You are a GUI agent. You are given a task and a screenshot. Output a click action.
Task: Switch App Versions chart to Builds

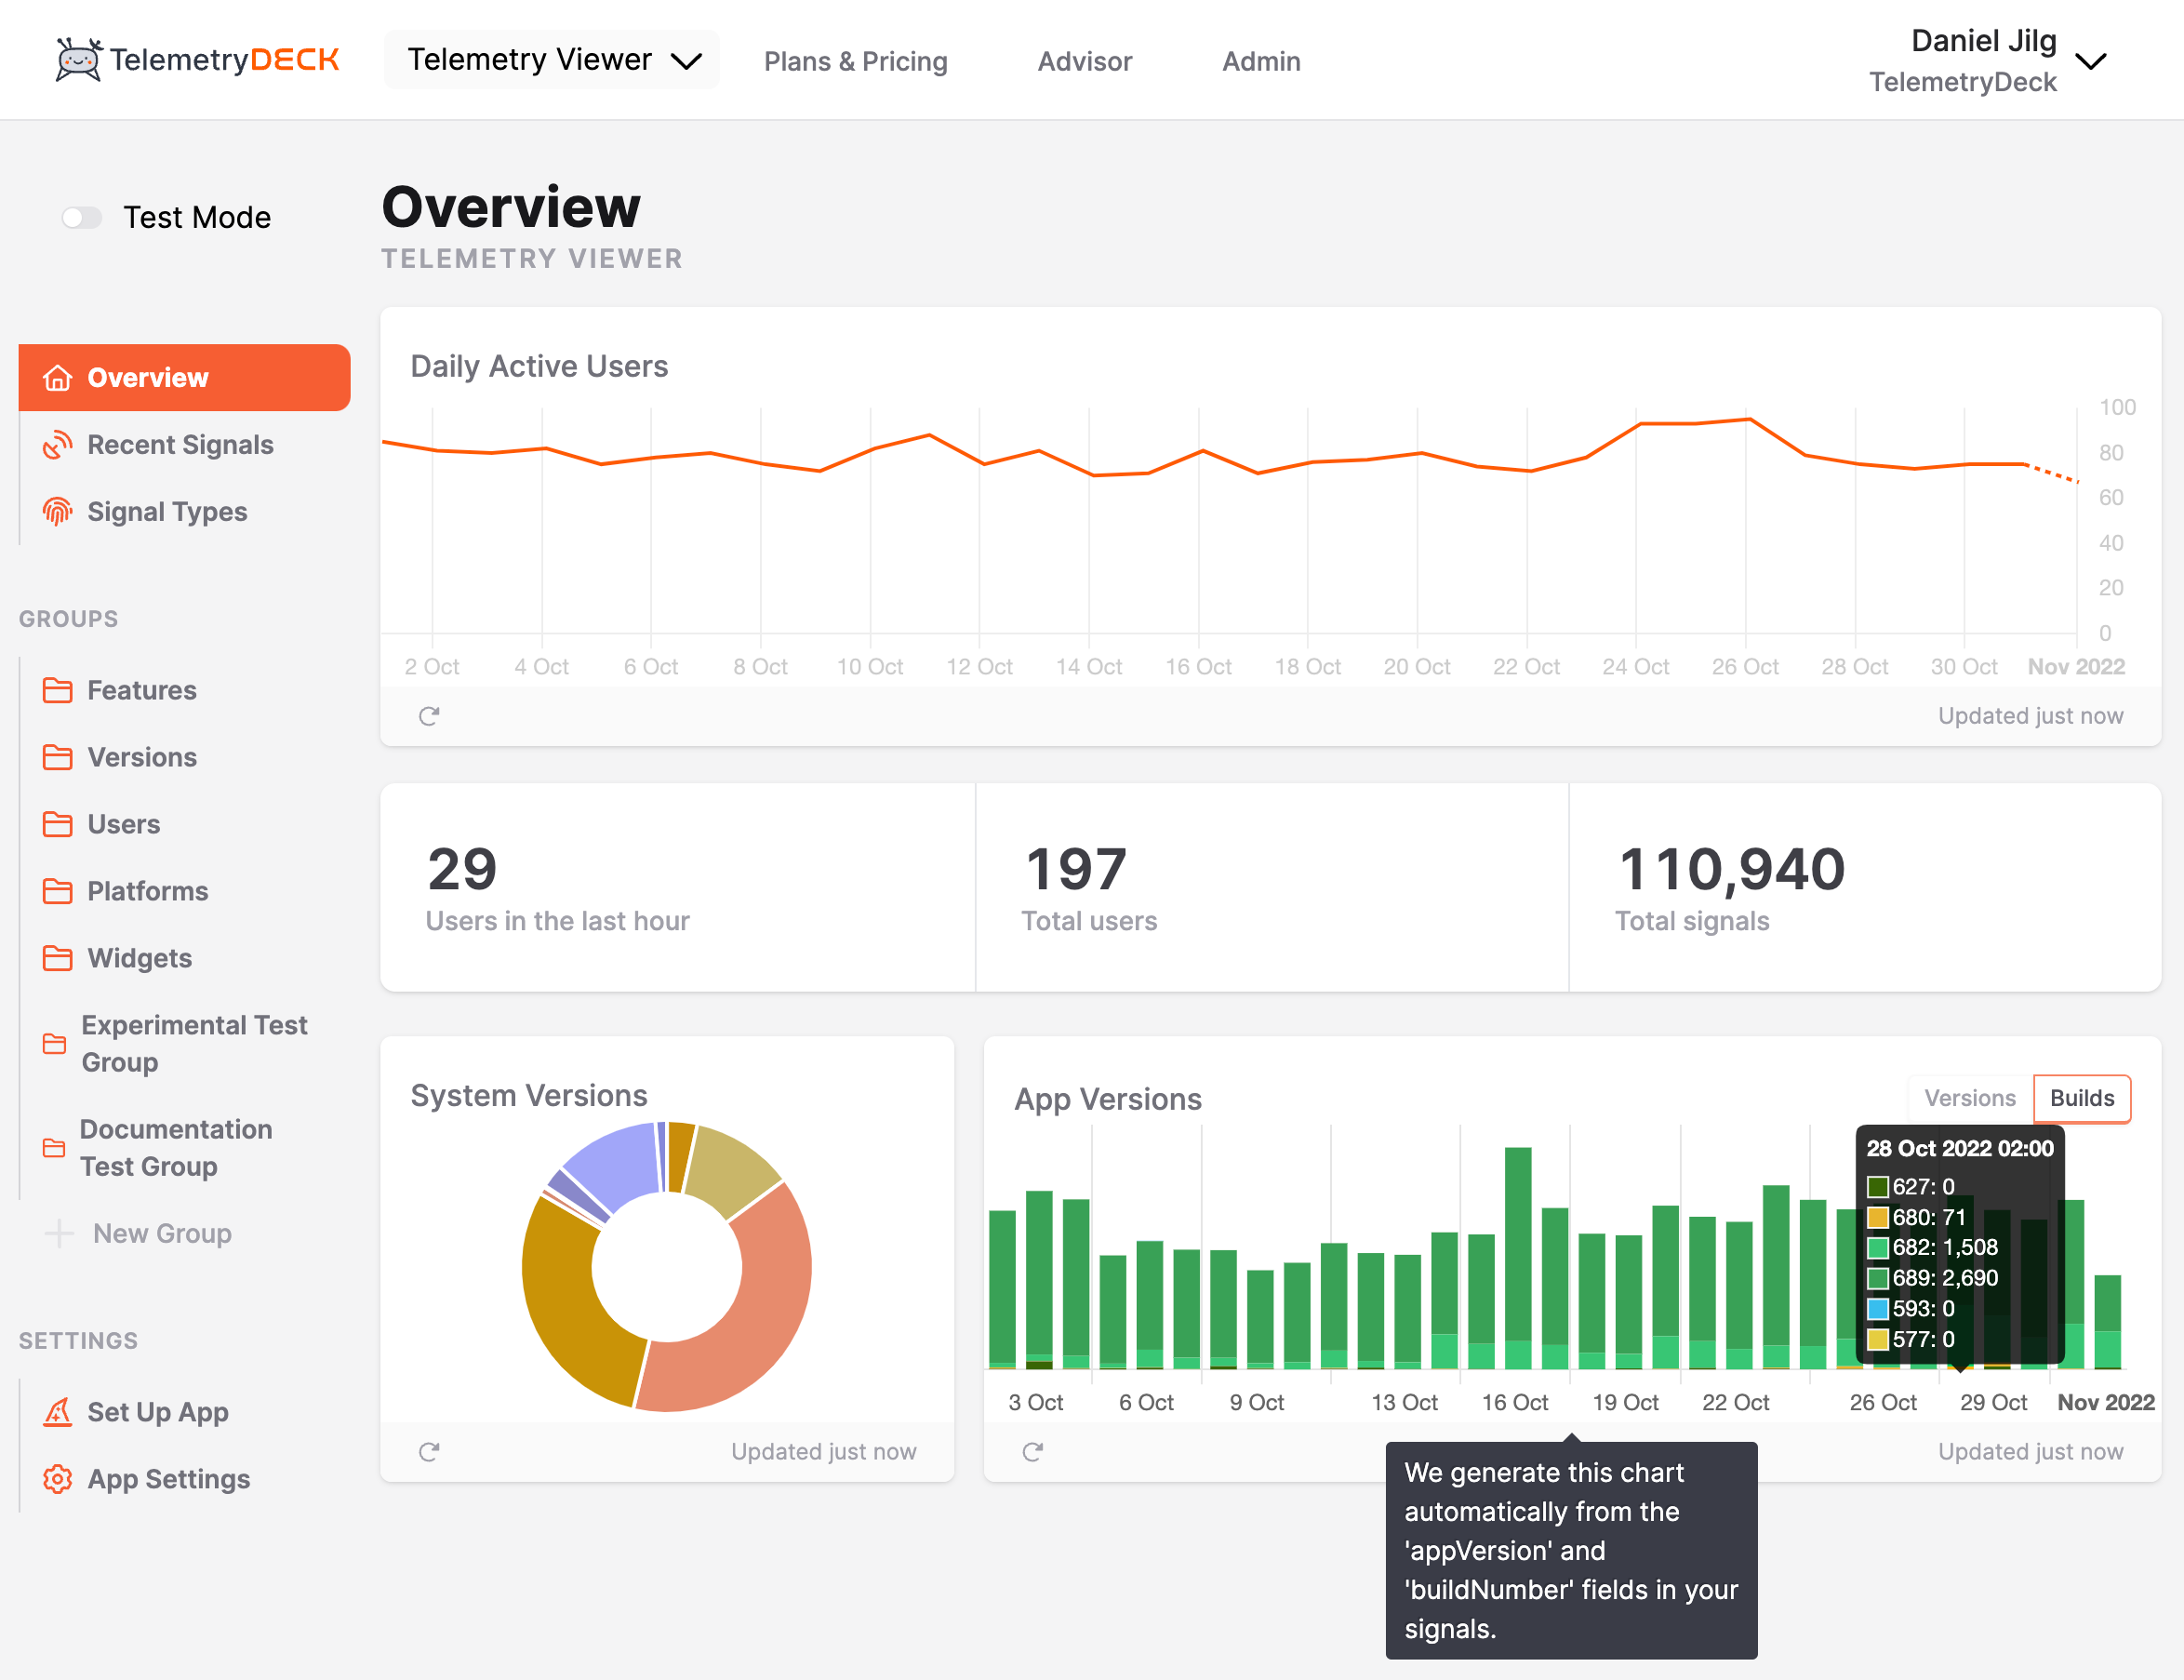click(2081, 1098)
